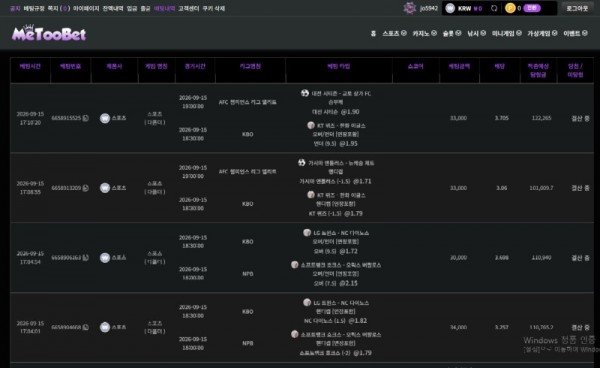Click the purple 전환 convert button
Screen dimensions: 600x368
click(x=532, y=8)
